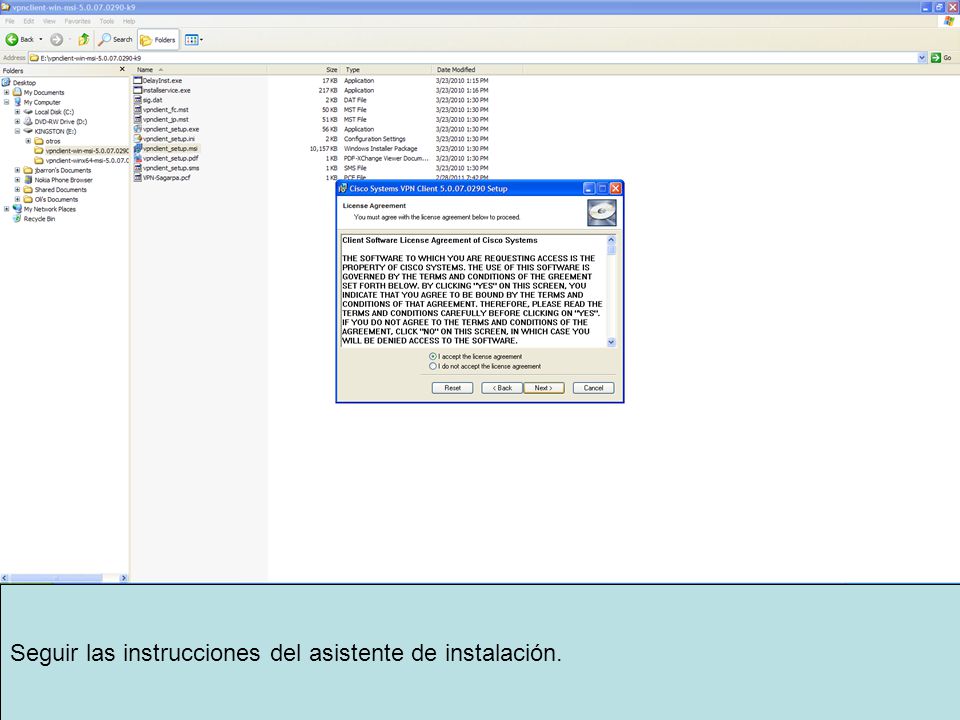Click the vpnclient_setup.exe file icon
The height and width of the screenshot is (720, 960).
138,129
